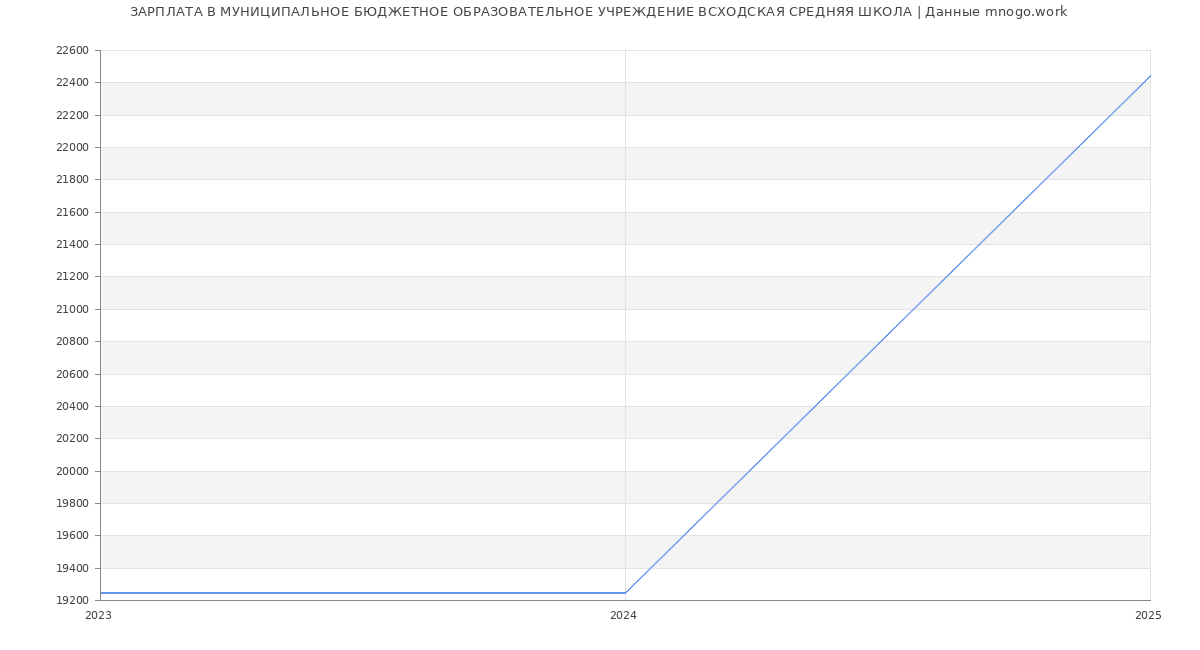This screenshot has width=1200, height=650.
Task: Click the 22000 y-axis label
Action: (72, 148)
